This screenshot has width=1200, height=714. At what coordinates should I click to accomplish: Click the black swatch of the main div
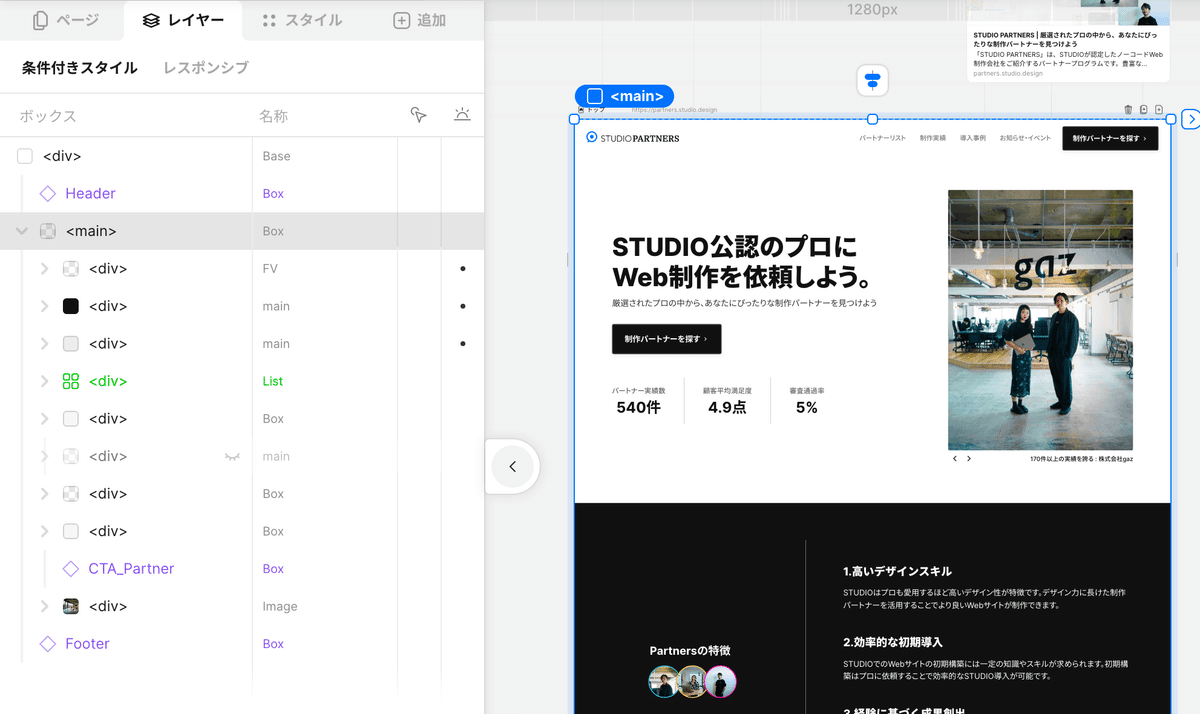pyautogui.click(x=71, y=306)
